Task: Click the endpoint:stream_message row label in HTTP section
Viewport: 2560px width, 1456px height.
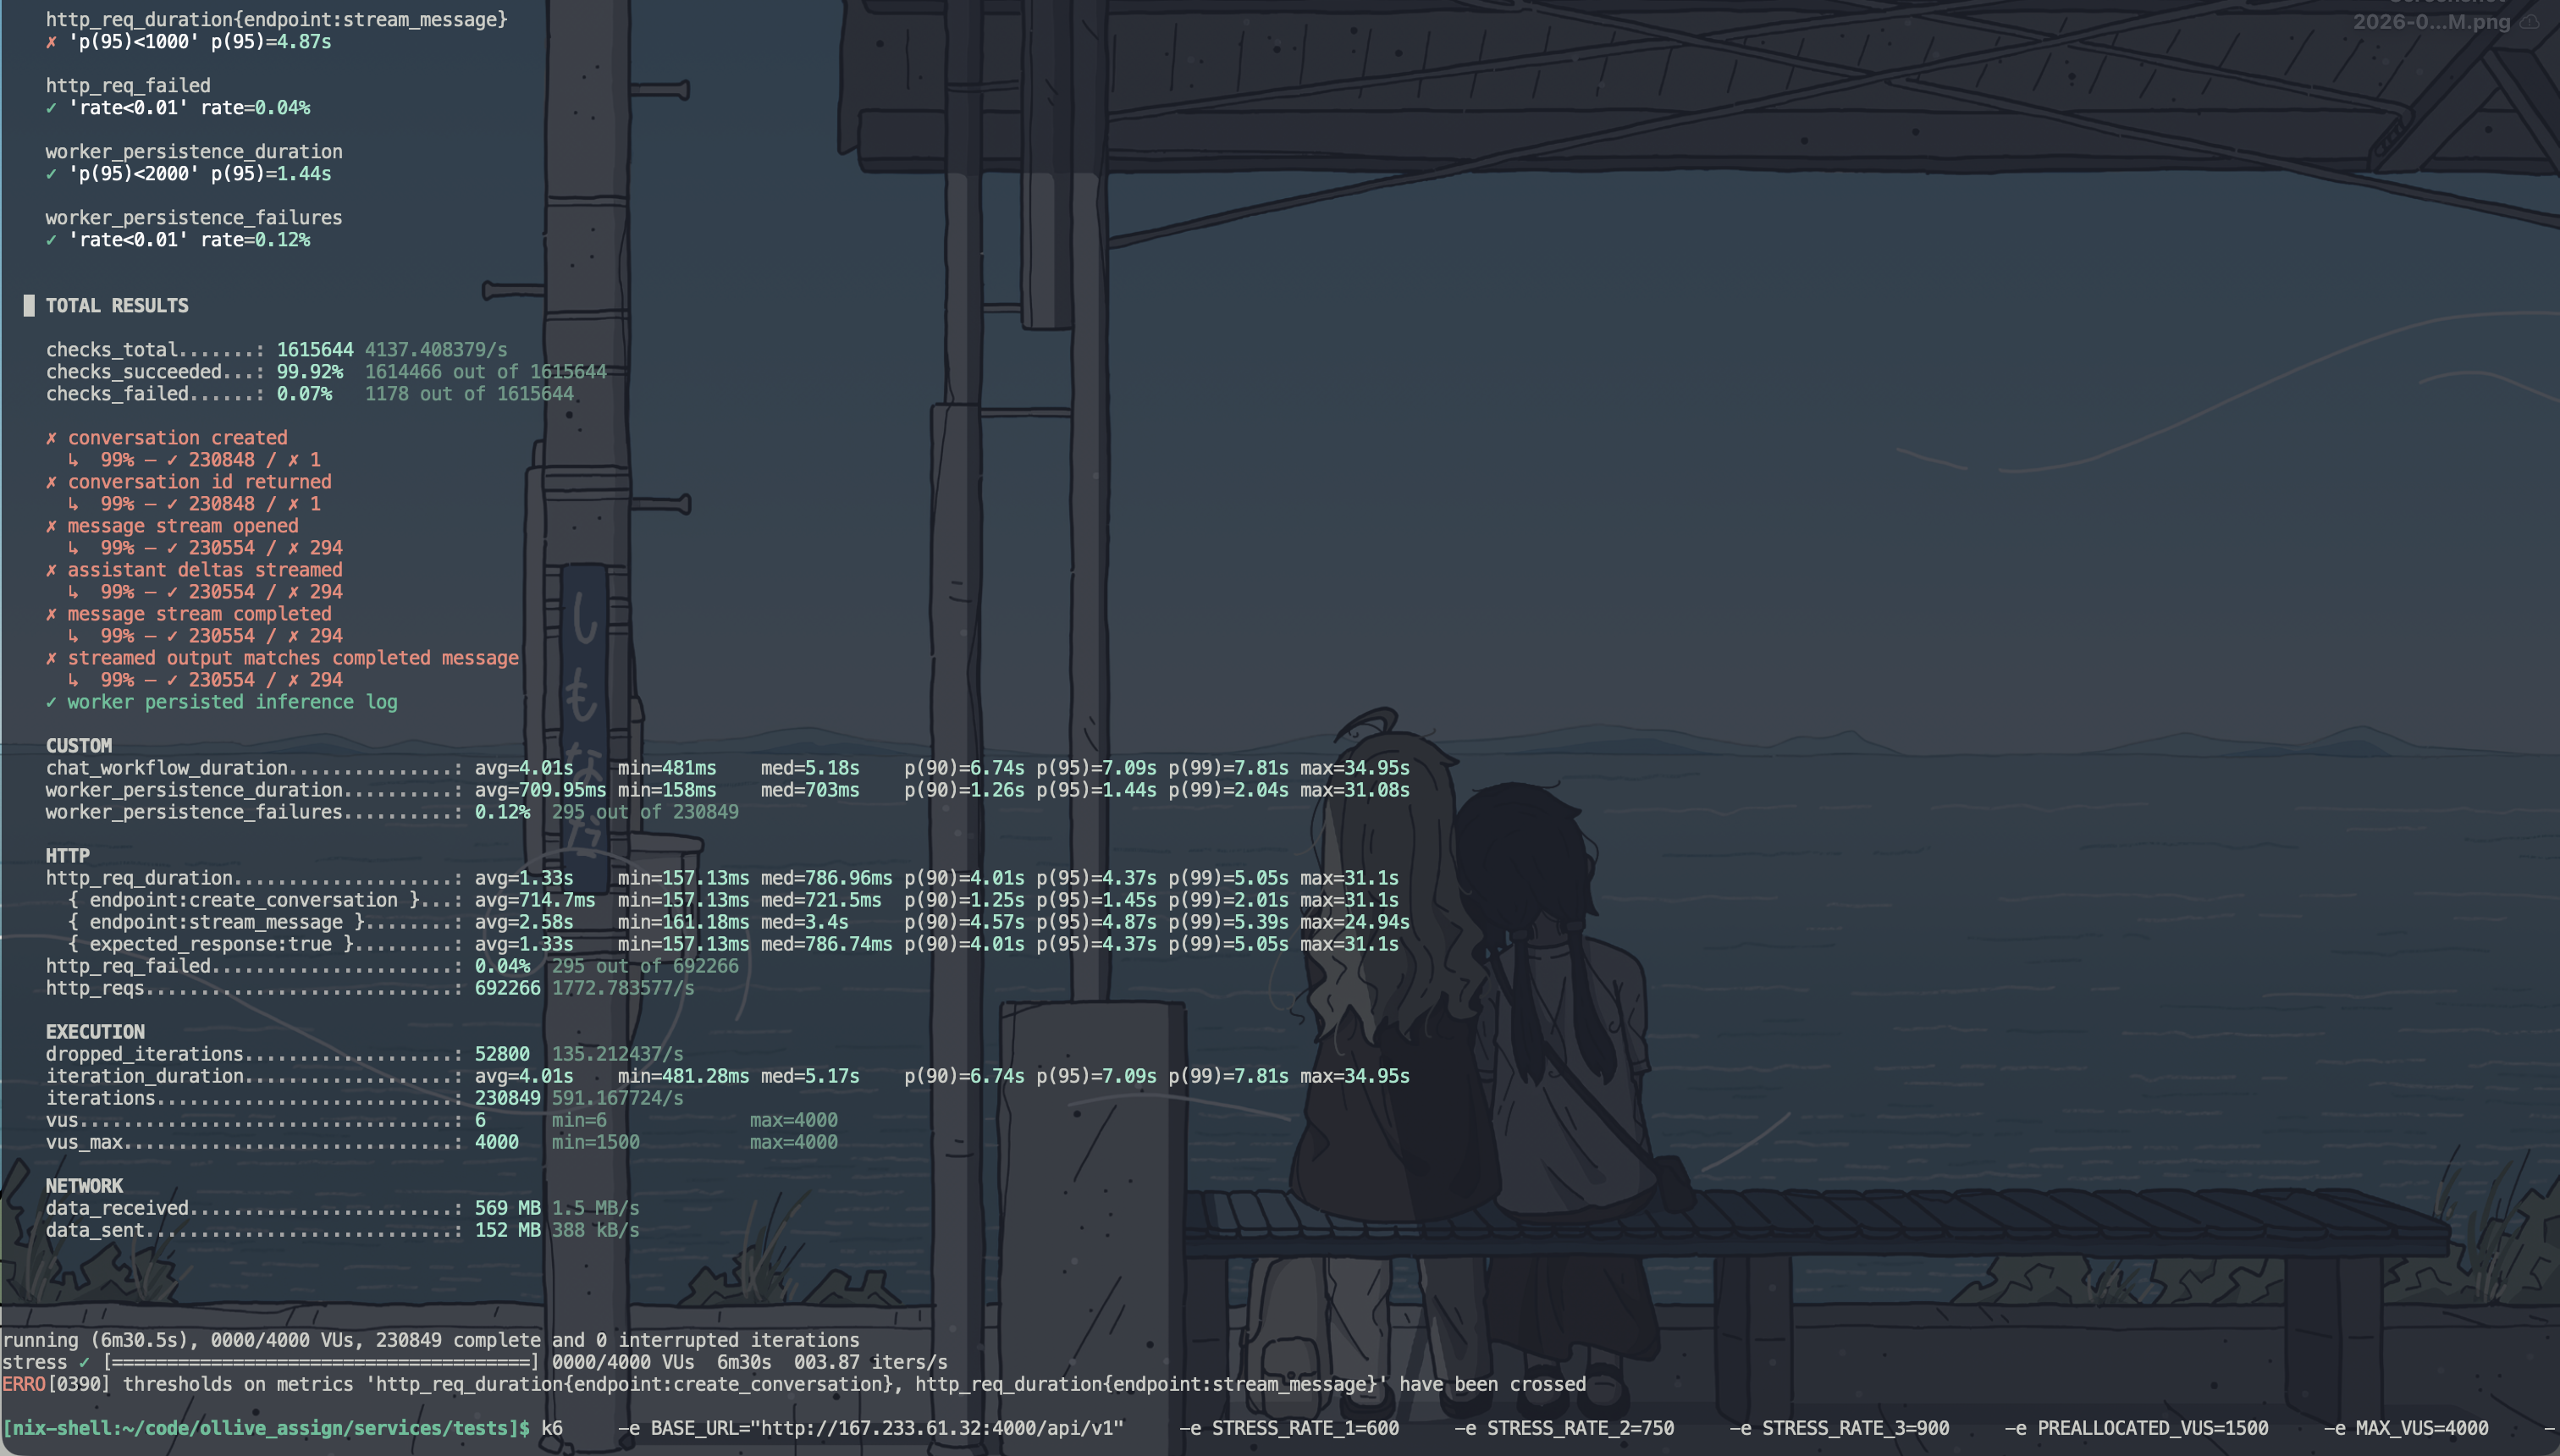Action: [216, 922]
